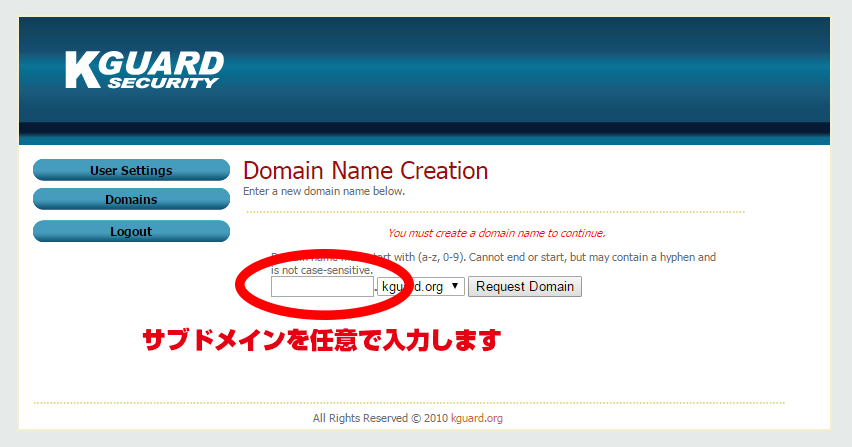Click the dotted line above the footer

408,403
